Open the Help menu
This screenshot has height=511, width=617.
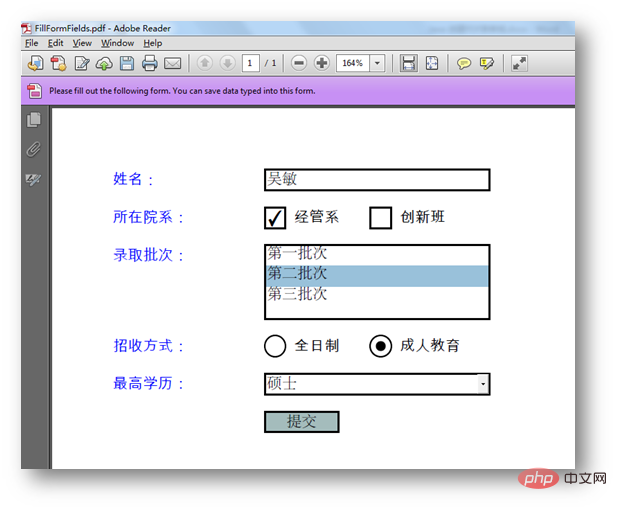coord(153,43)
